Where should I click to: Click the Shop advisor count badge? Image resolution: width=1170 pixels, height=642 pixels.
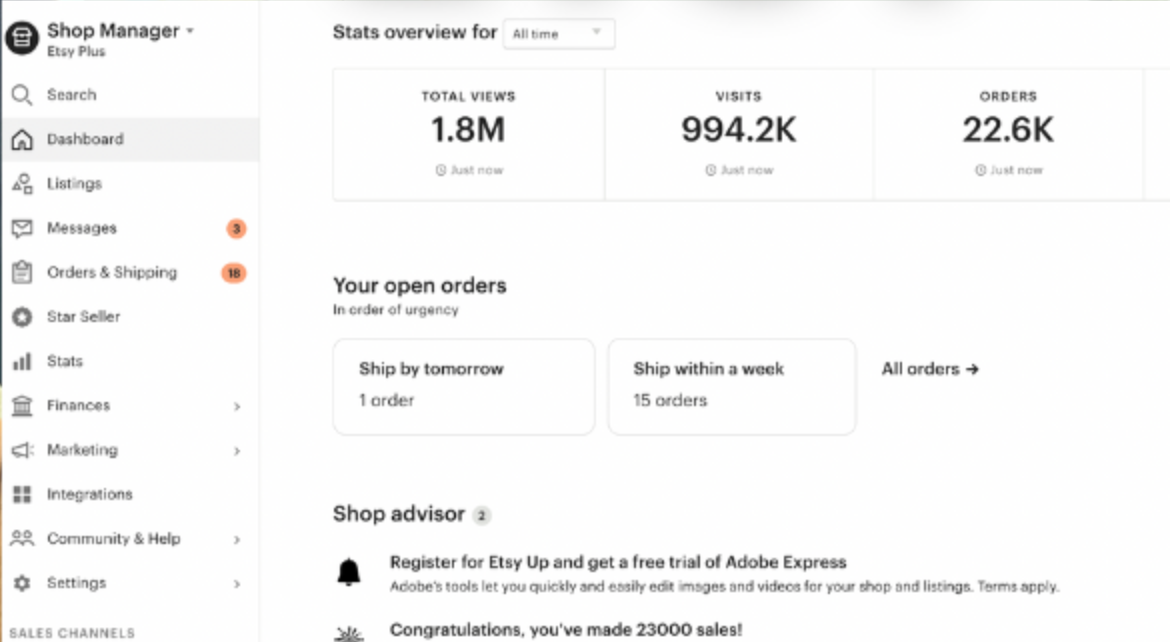tap(482, 515)
